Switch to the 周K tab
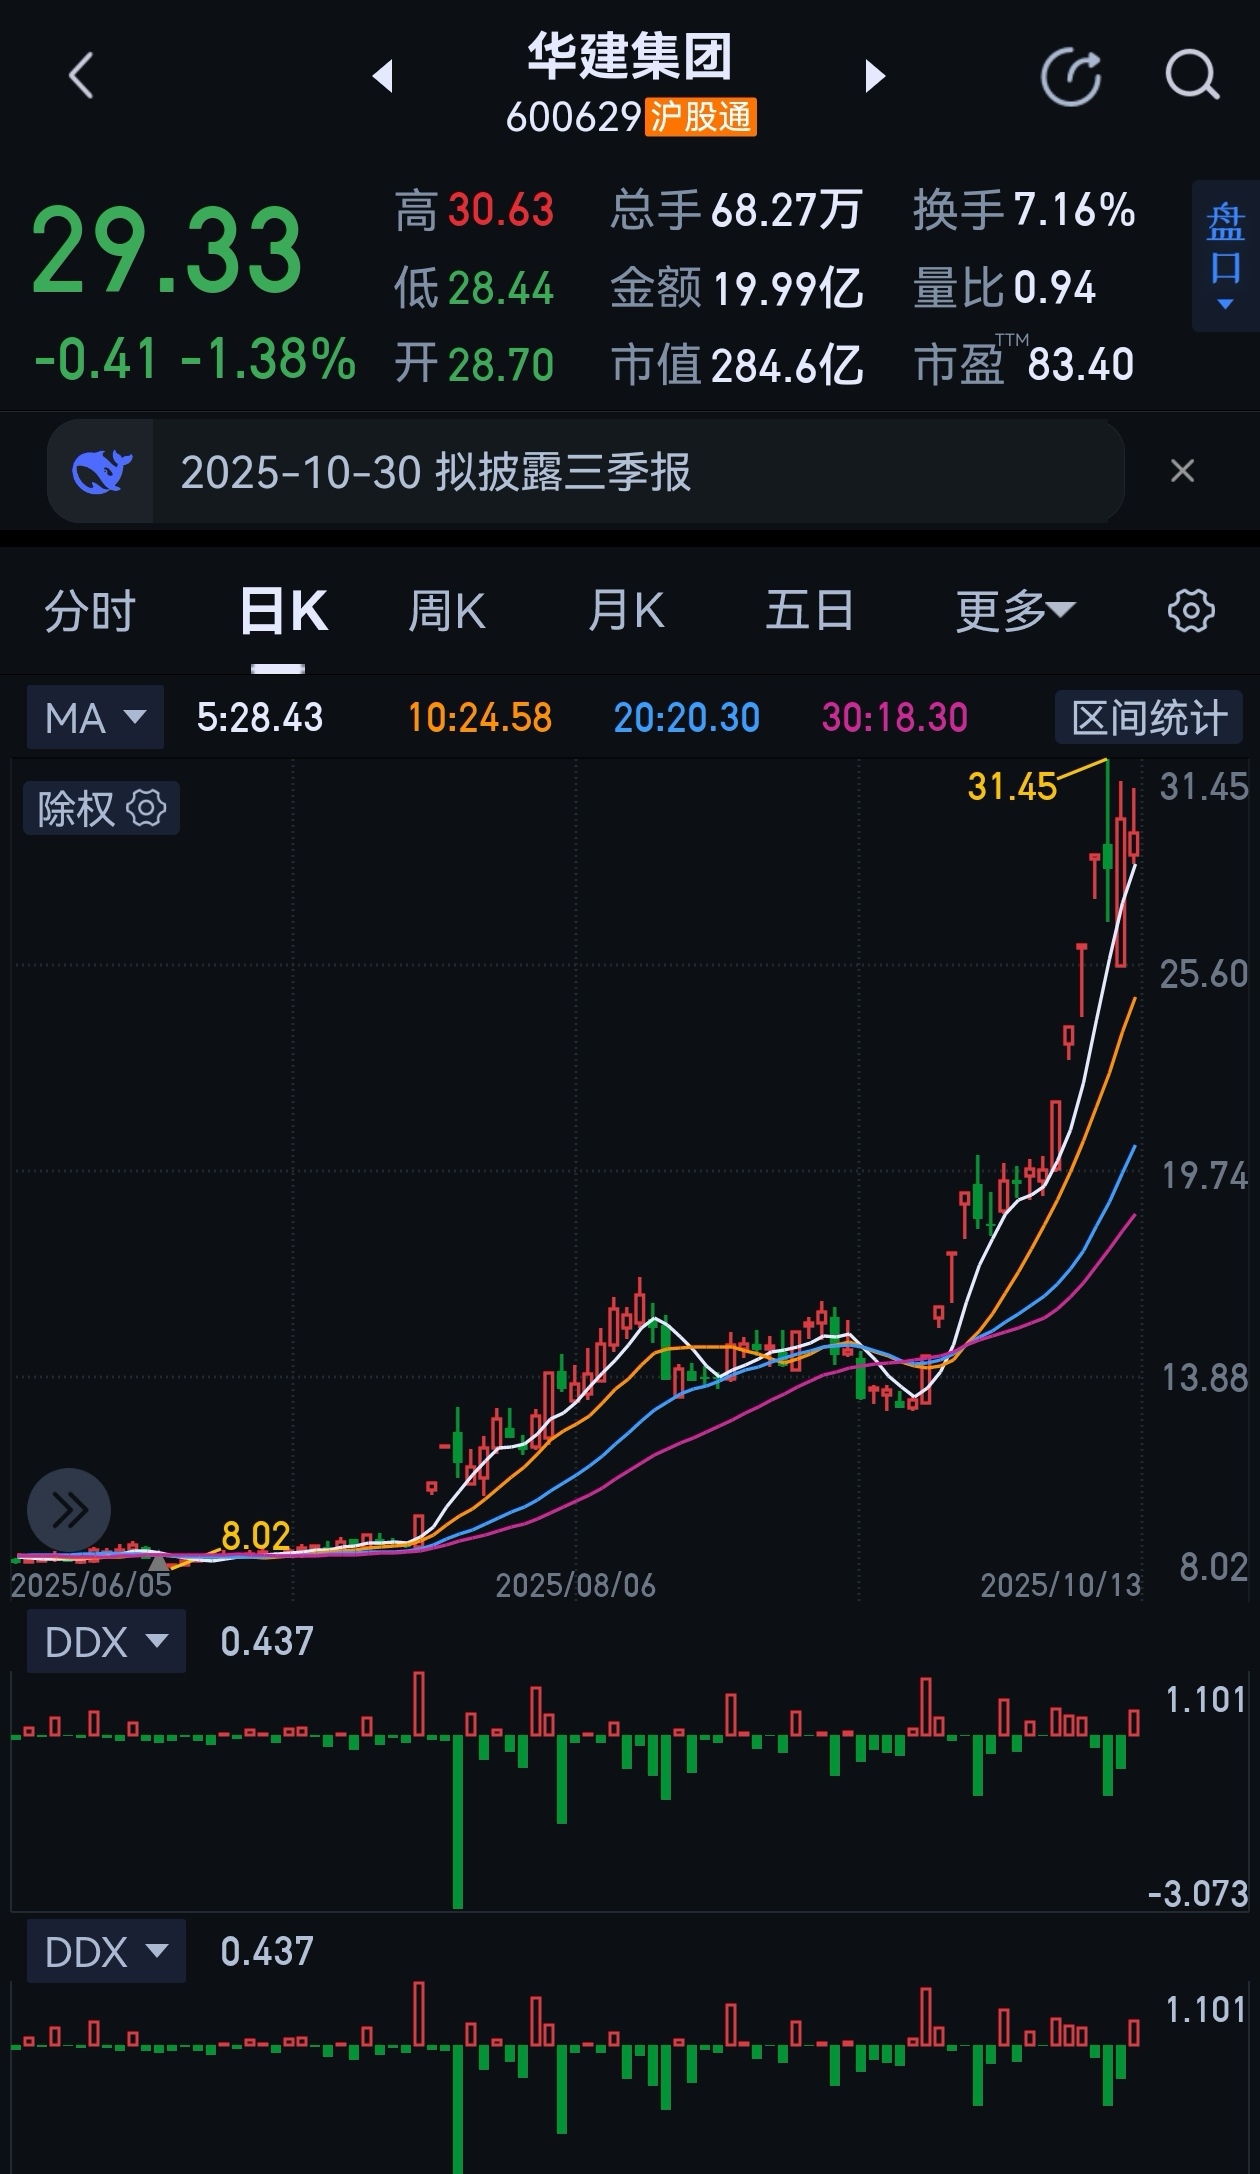Image resolution: width=1260 pixels, height=2174 pixels. pos(446,610)
